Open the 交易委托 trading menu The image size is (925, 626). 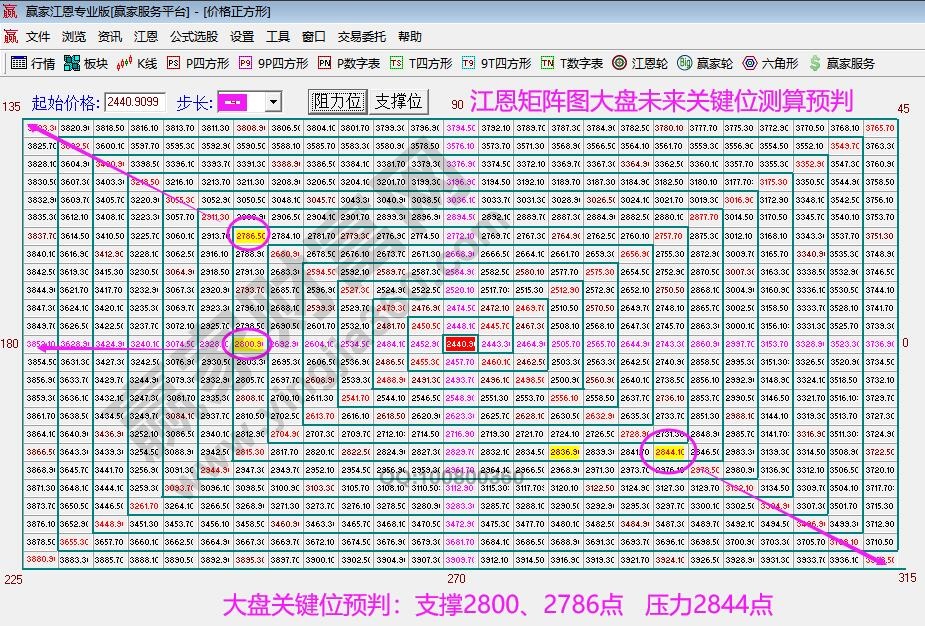point(360,36)
